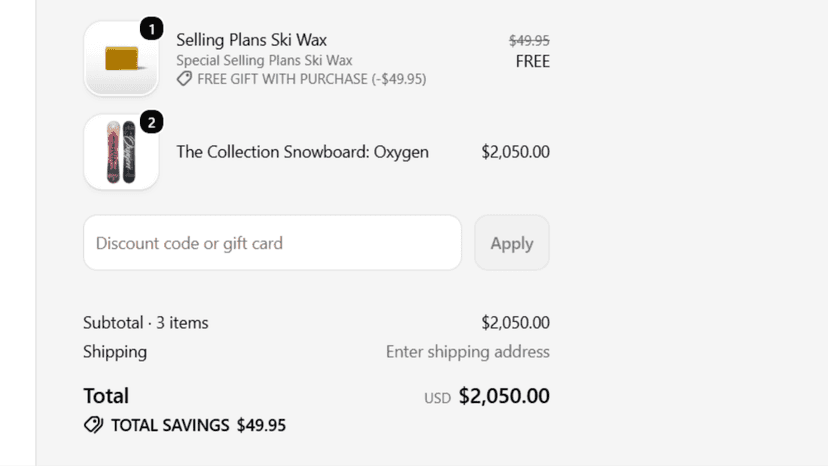Click the bold Total amount $2,050.00
The width and height of the screenshot is (828, 466).
click(504, 396)
